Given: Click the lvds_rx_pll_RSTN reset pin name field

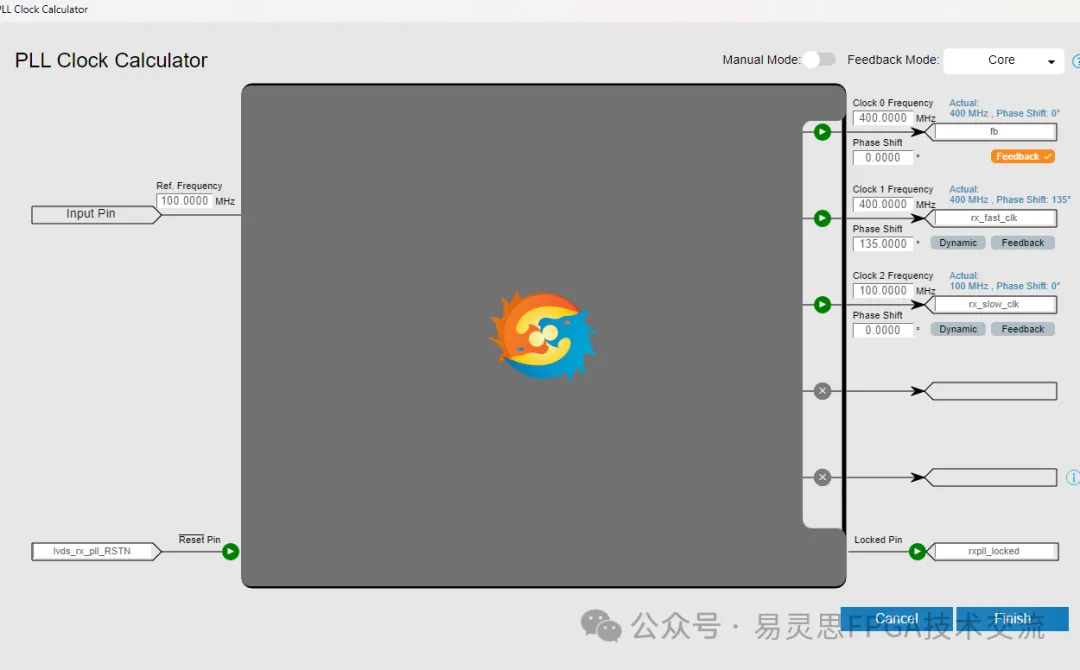Looking at the screenshot, I should tap(92, 551).
